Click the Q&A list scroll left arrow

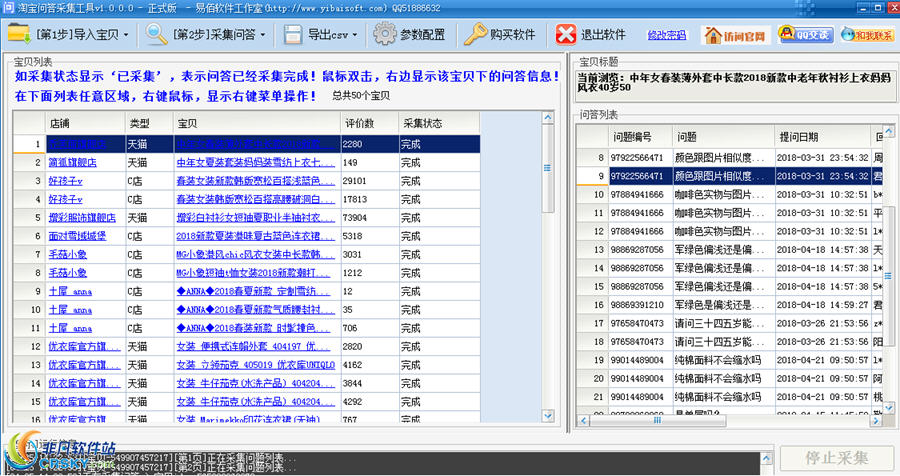coord(583,421)
